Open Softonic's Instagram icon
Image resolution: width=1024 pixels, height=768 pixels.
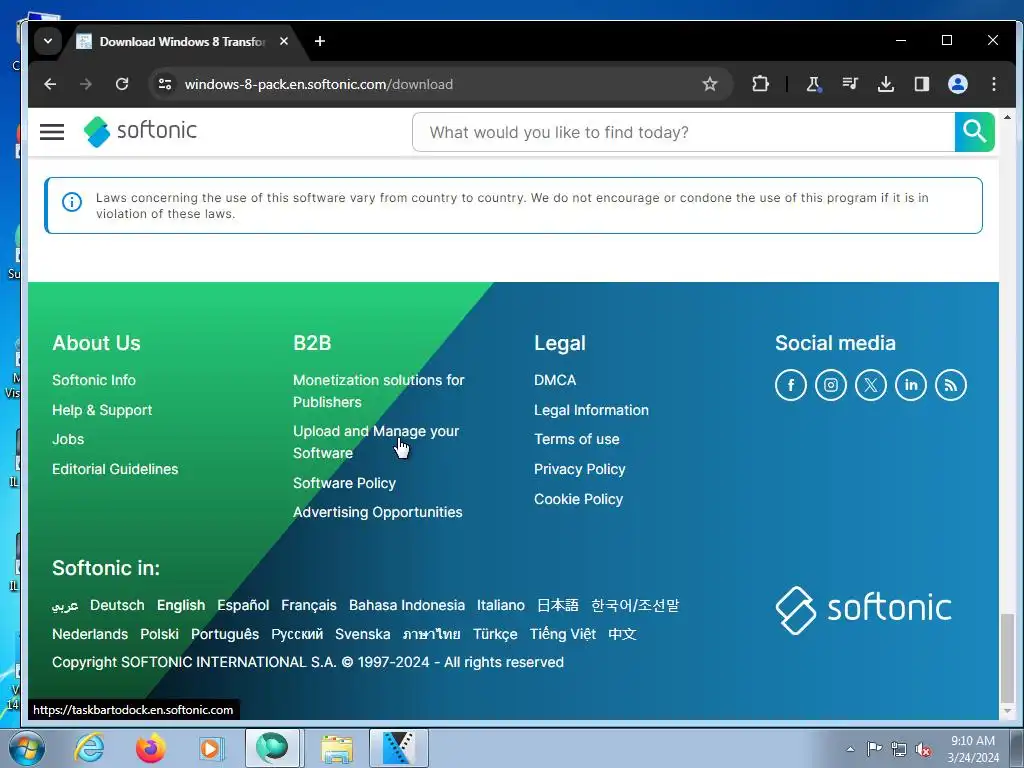(x=831, y=385)
